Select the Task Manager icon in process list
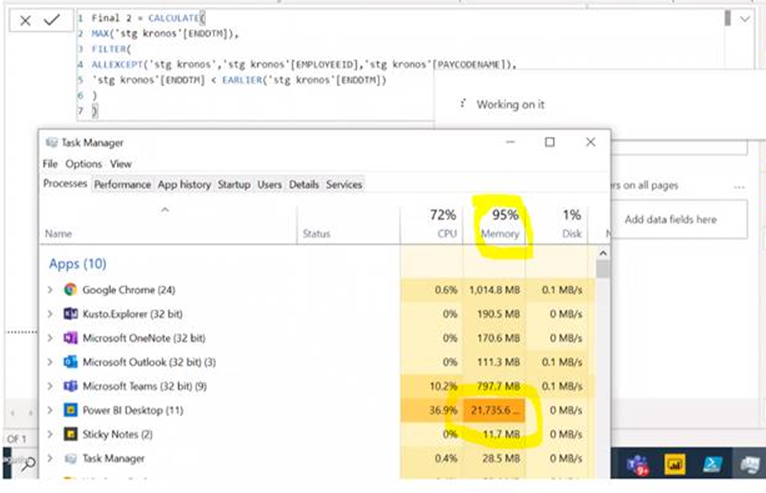This screenshot has width=766, height=493. tap(70, 458)
